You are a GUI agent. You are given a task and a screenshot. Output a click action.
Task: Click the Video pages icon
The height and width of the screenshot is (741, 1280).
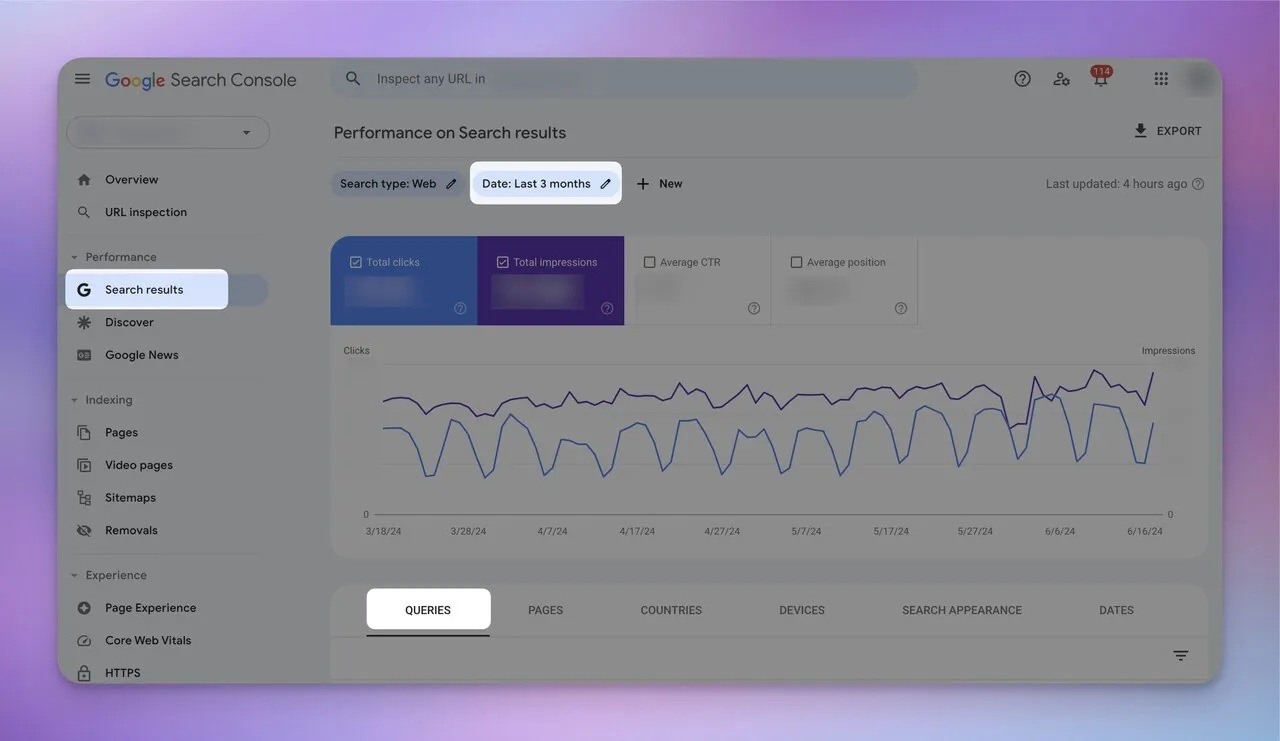tap(84, 465)
